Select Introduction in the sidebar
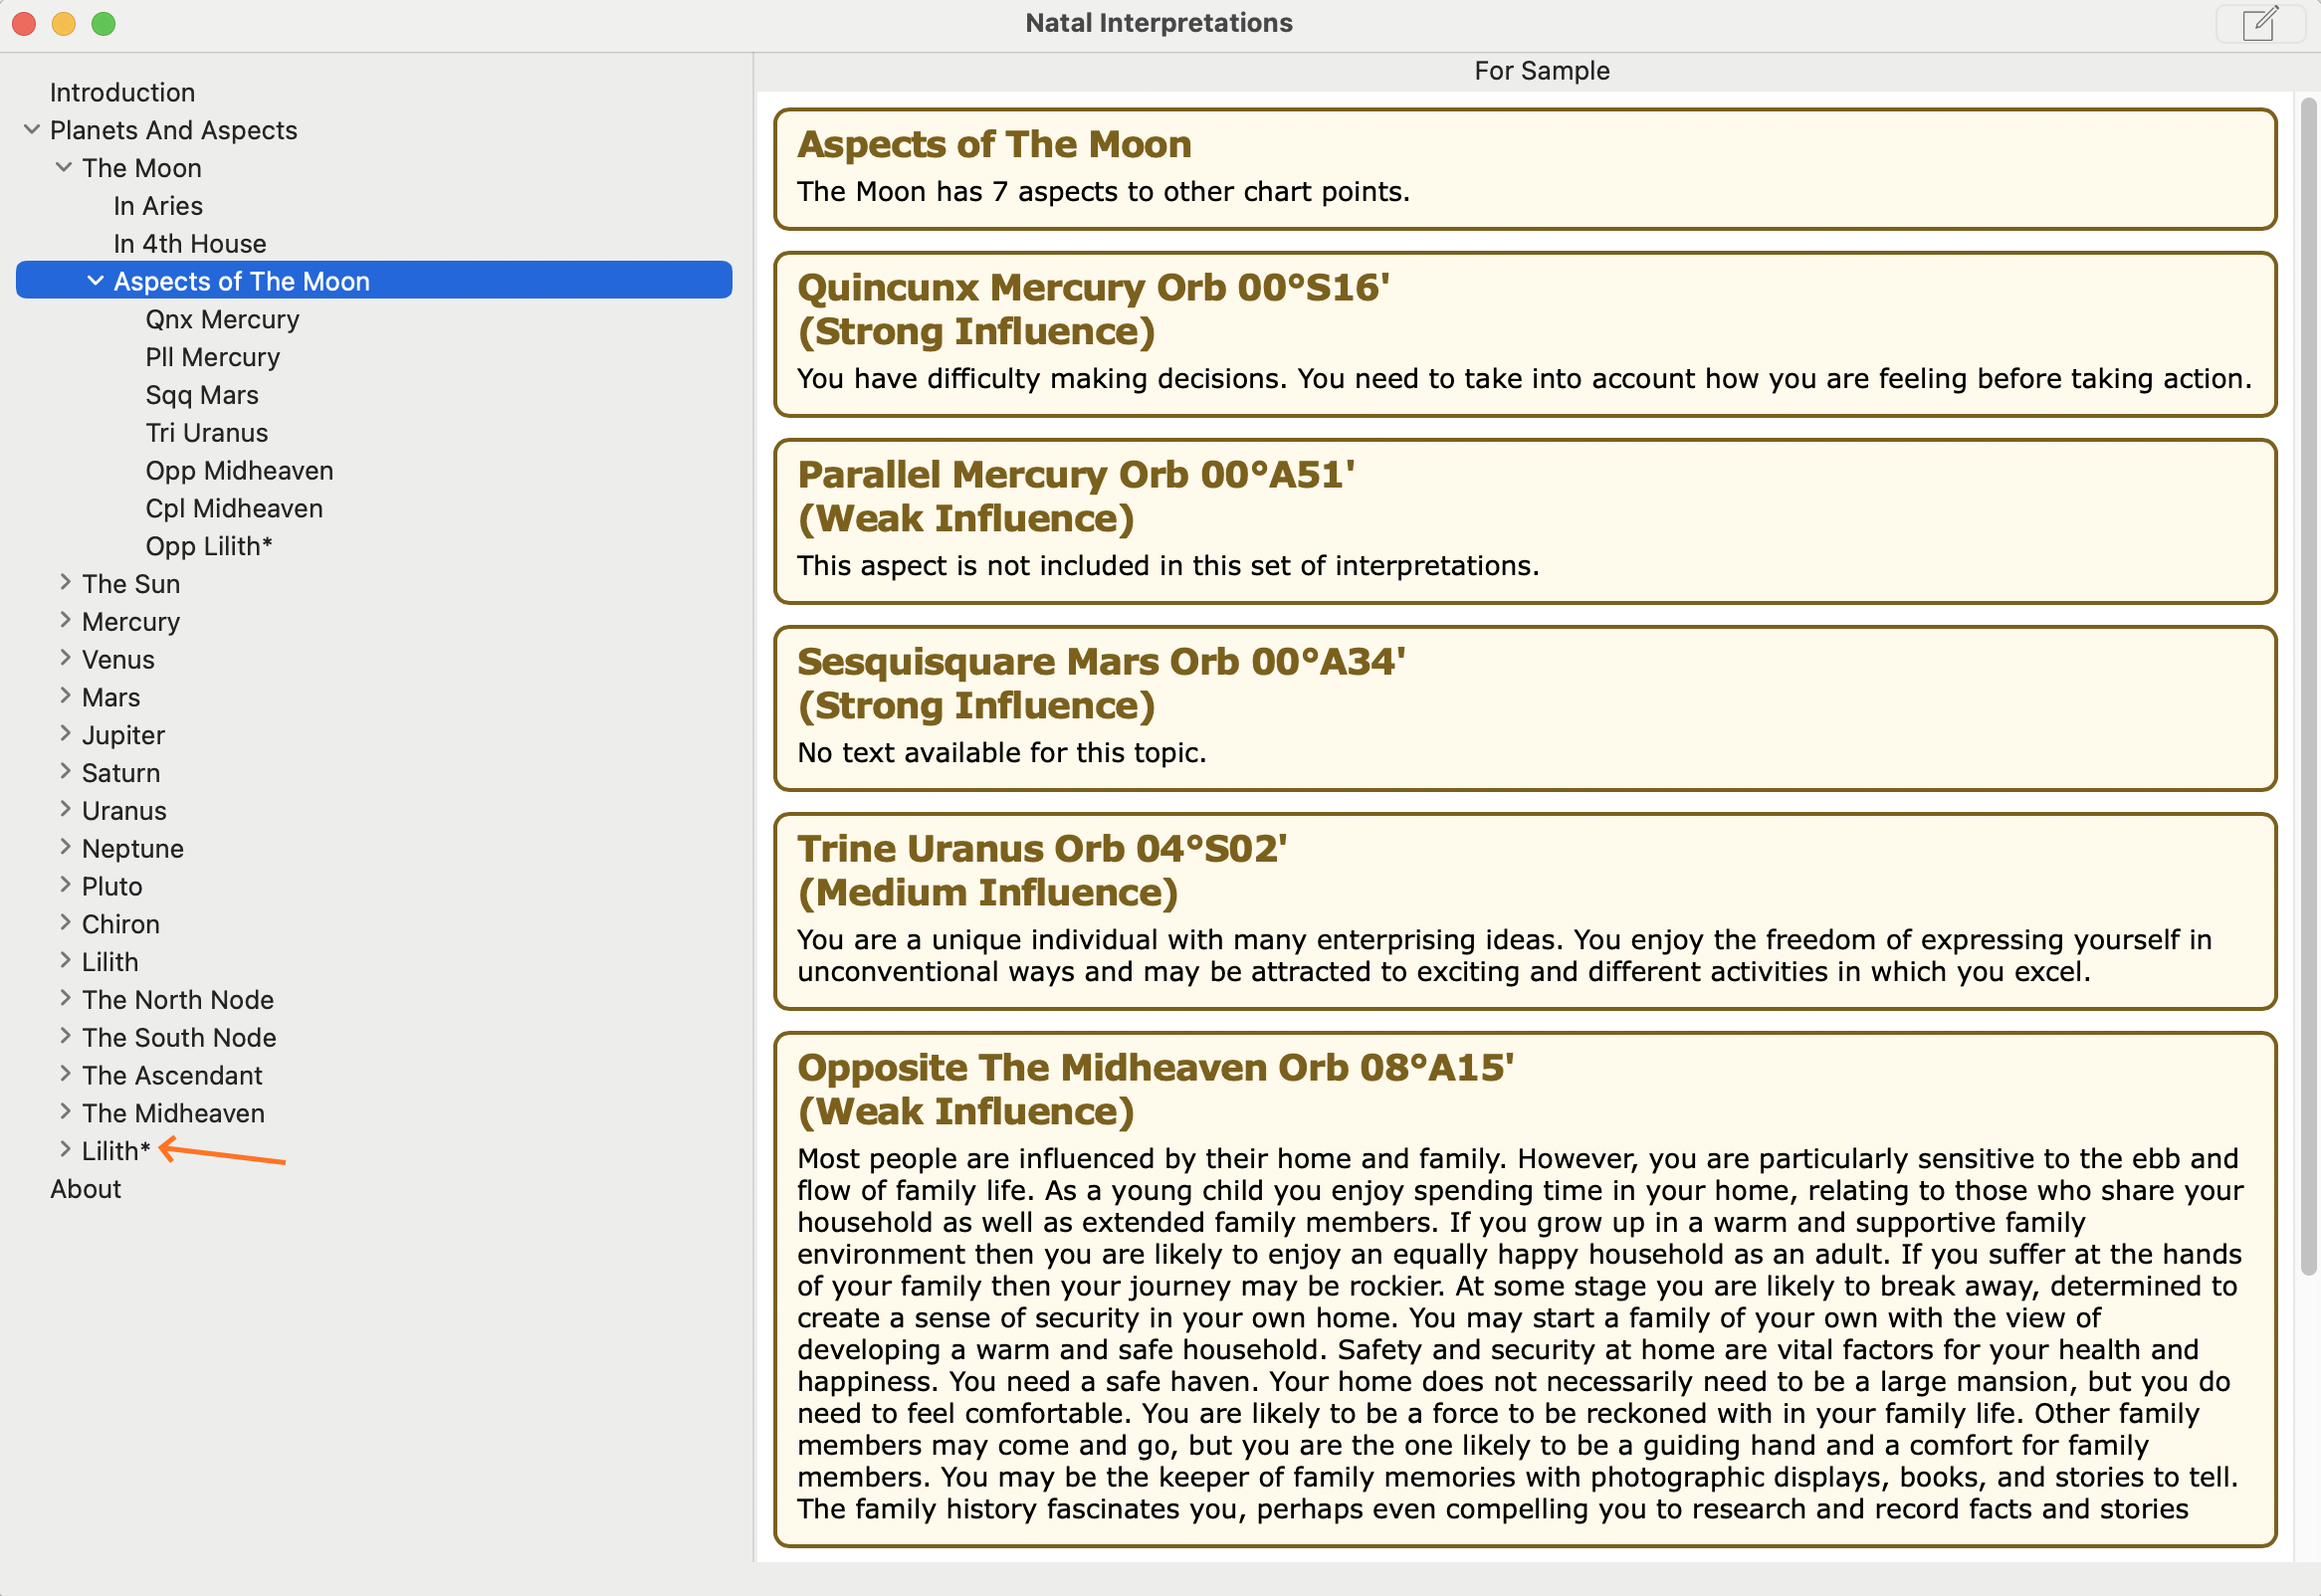The image size is (2321, 1596). click(x=122, y=92)
